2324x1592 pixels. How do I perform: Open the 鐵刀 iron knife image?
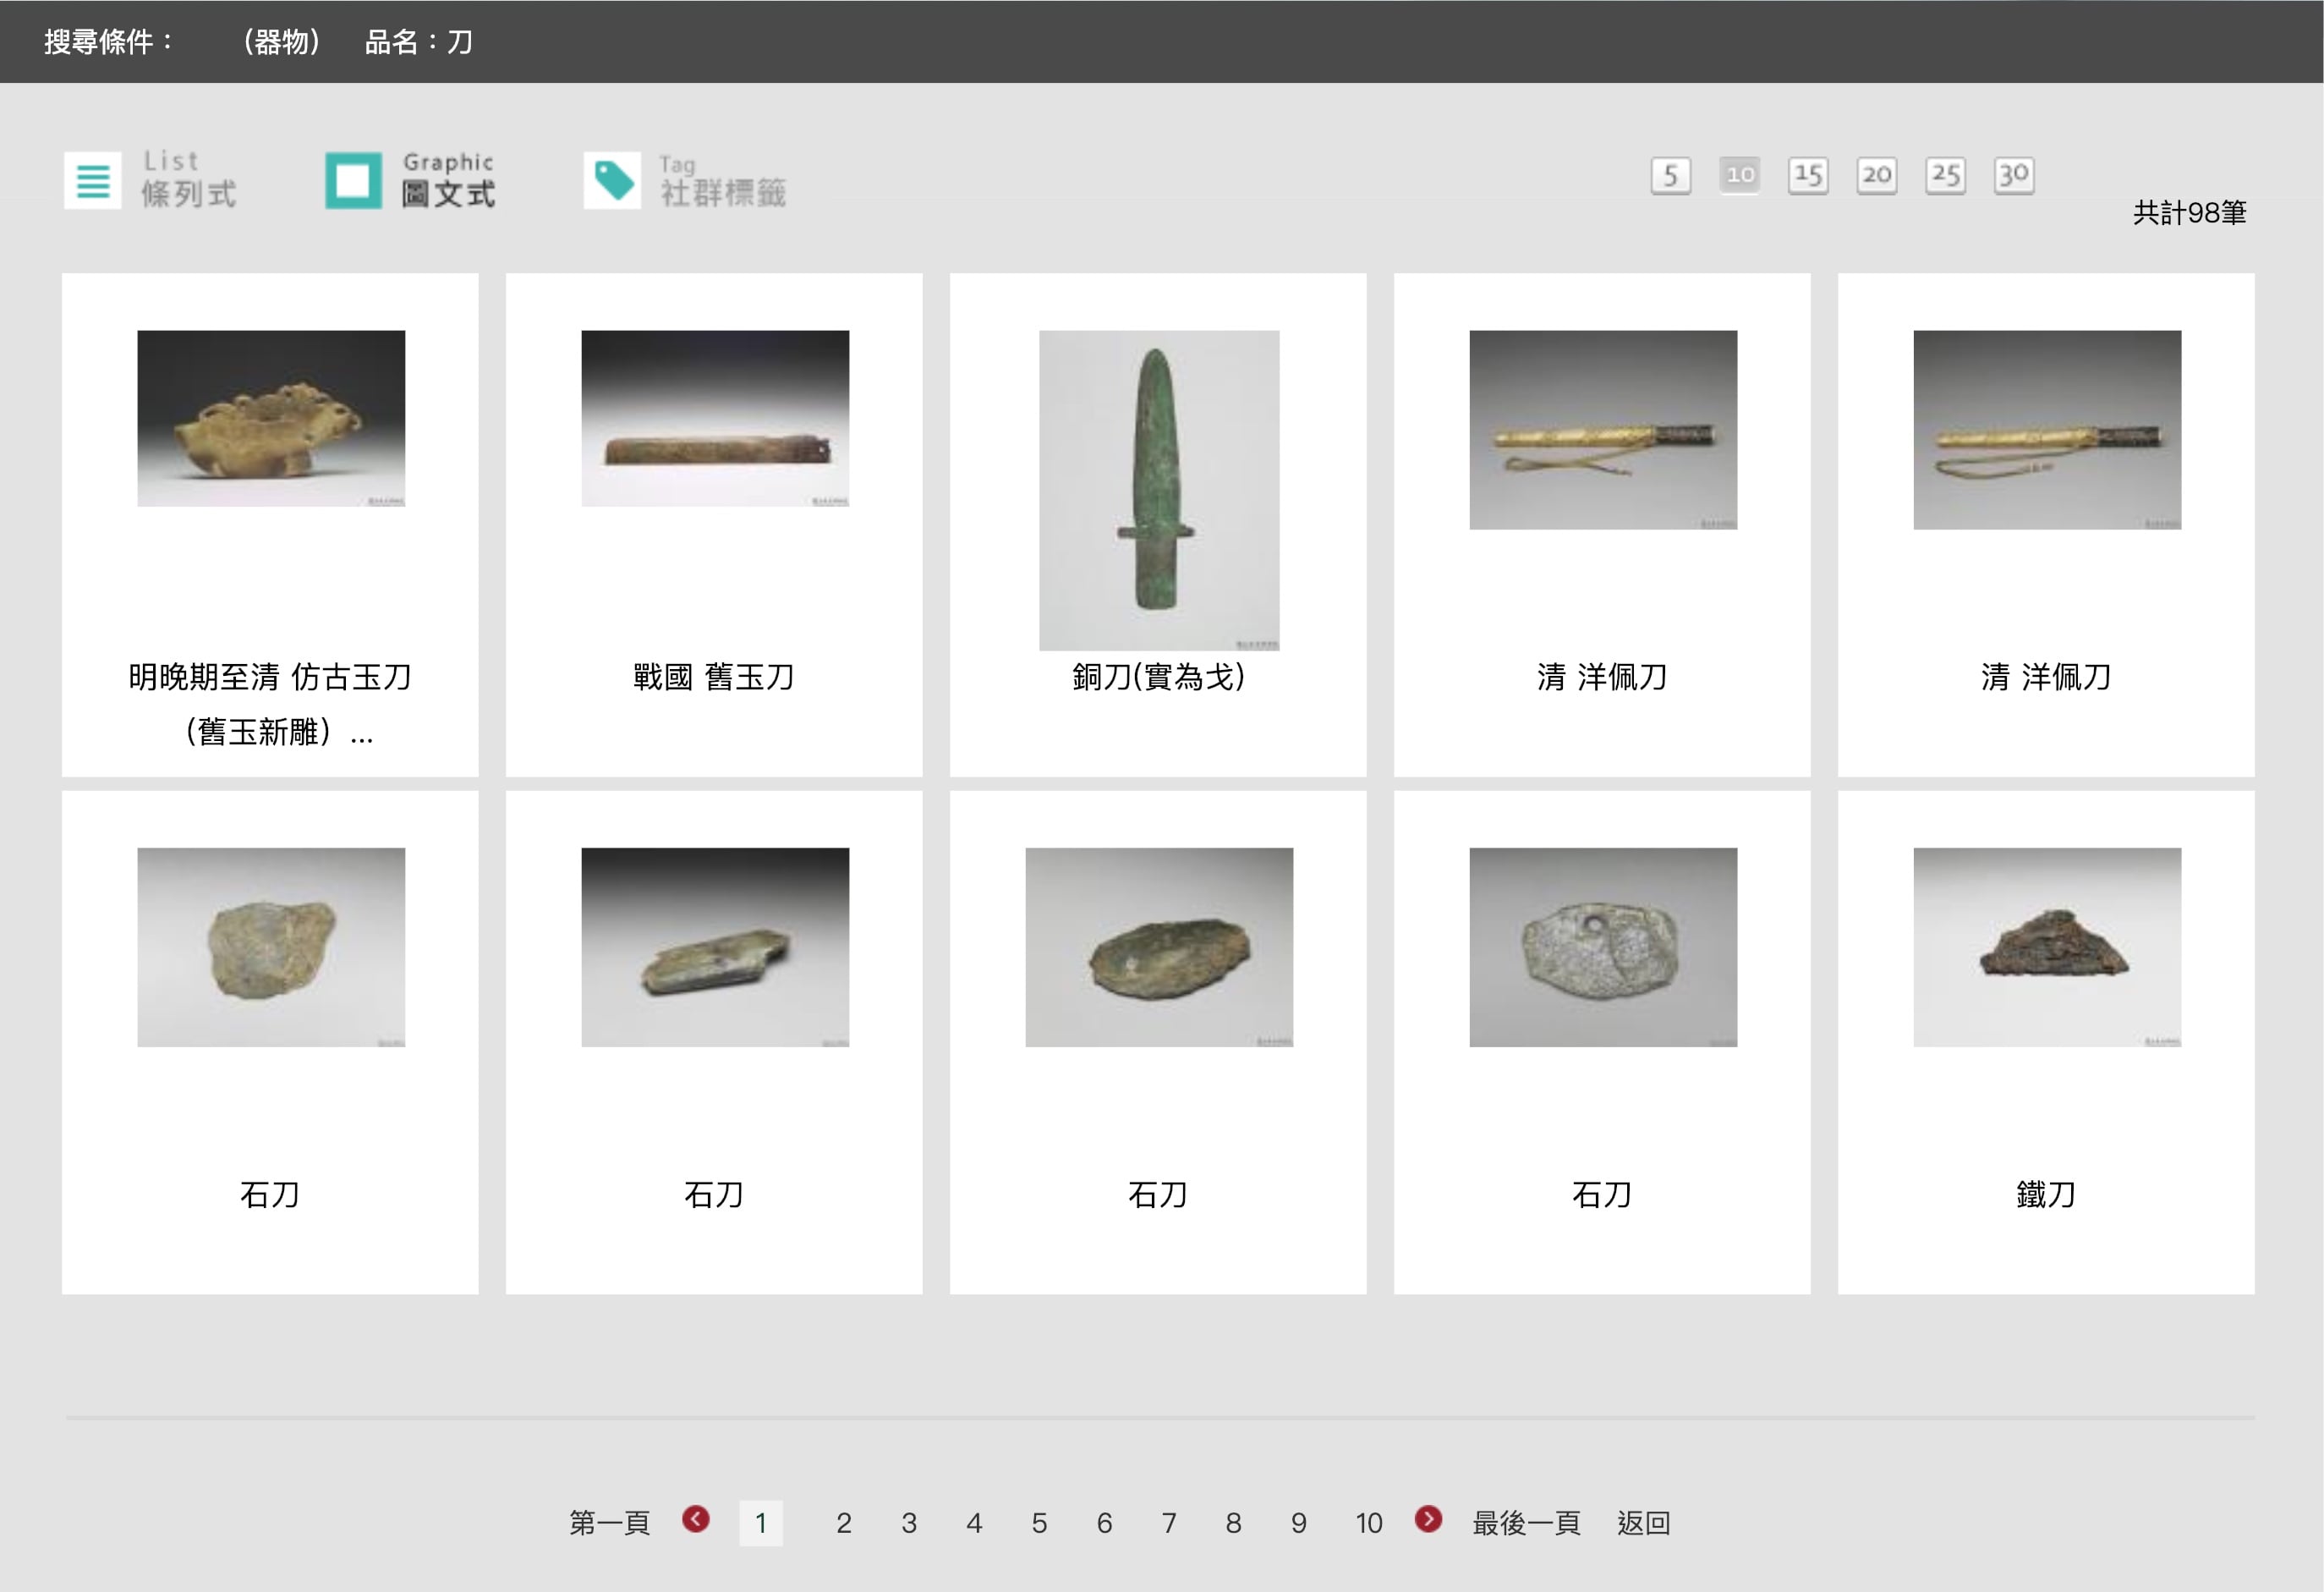tap(2047, 947)
